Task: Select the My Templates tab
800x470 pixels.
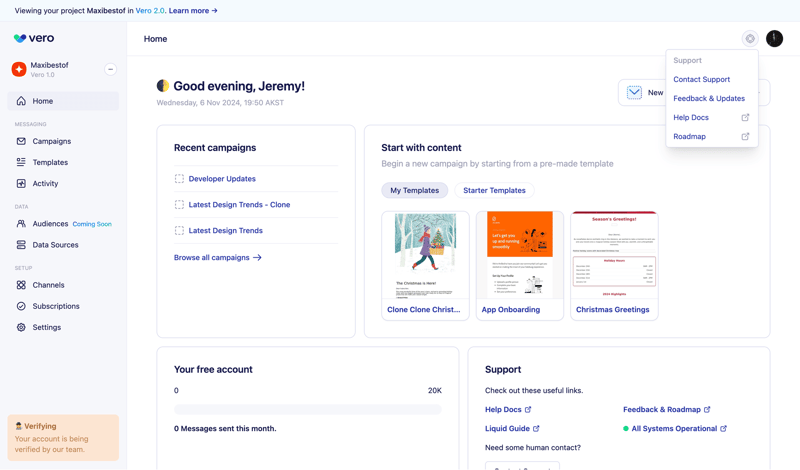Action: click(x=414, y=190)
